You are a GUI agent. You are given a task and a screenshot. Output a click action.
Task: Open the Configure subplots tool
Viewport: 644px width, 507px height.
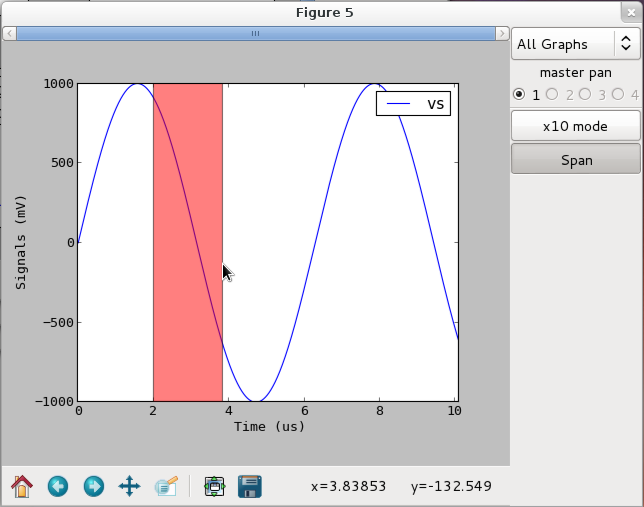pos(214,486)
